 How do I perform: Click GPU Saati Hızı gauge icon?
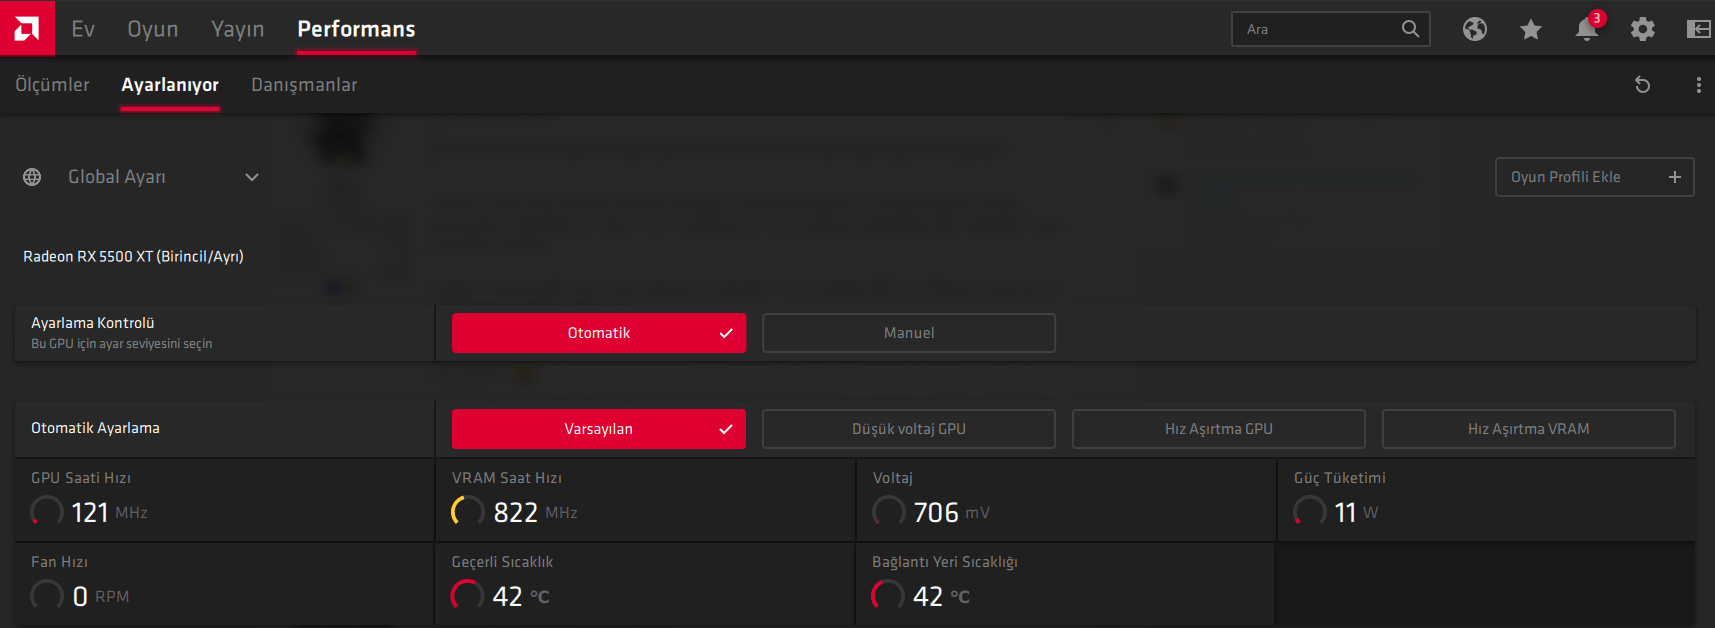point(47,512)
